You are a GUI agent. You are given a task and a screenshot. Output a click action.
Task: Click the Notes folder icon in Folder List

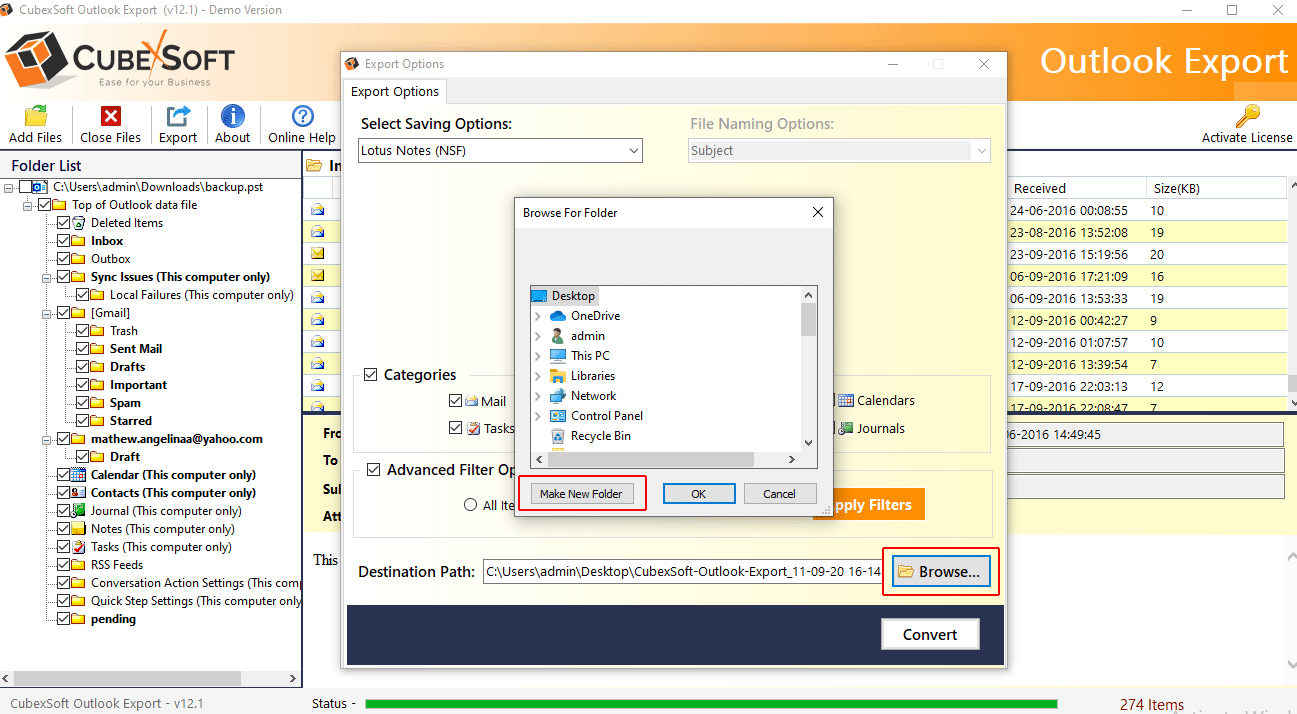(79, 529)
